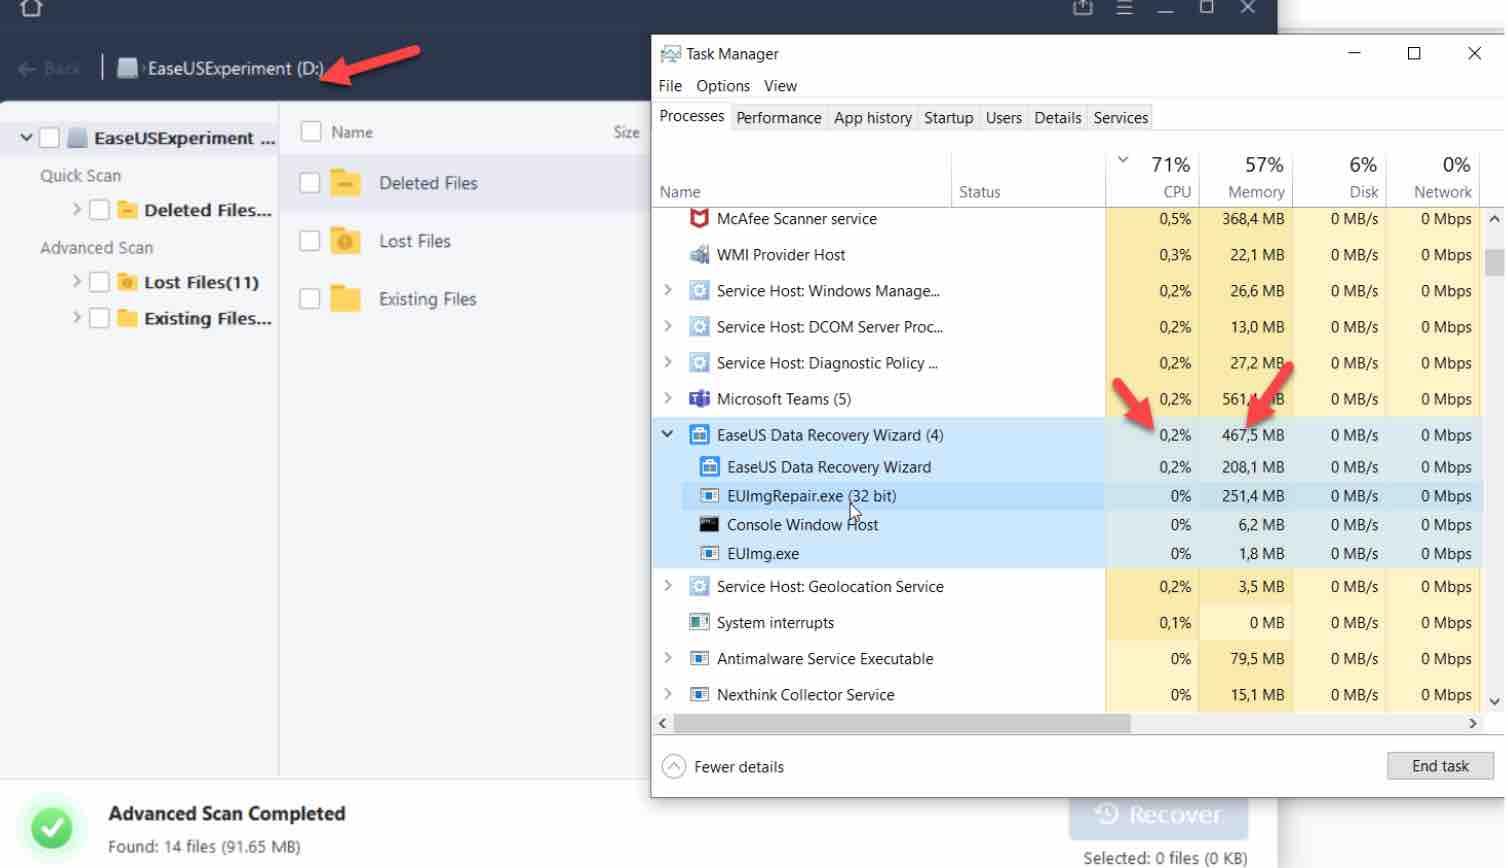Open the Users tab
The image size is (1508, 868).
1003,118
